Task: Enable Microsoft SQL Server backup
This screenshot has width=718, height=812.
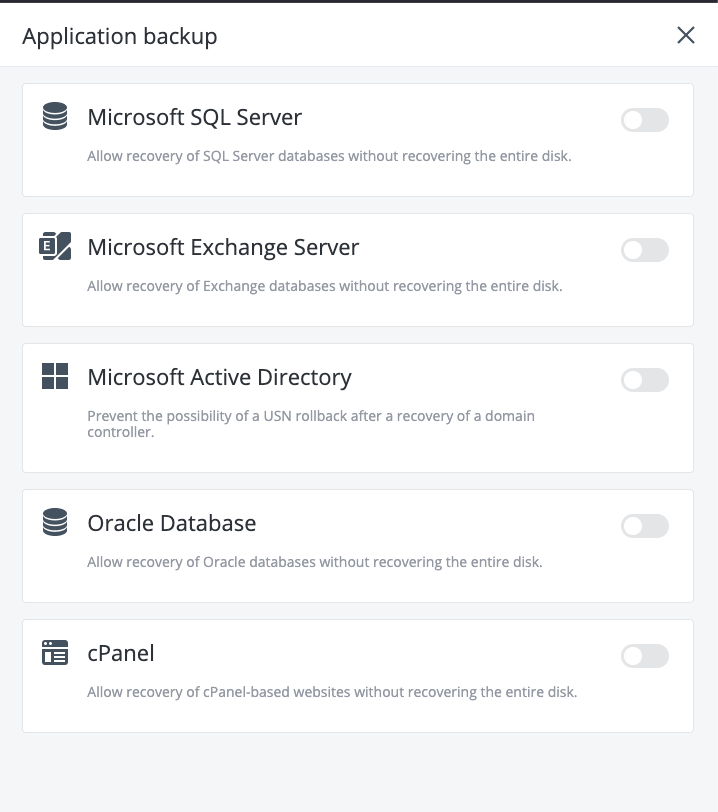Action: [645, 119]
